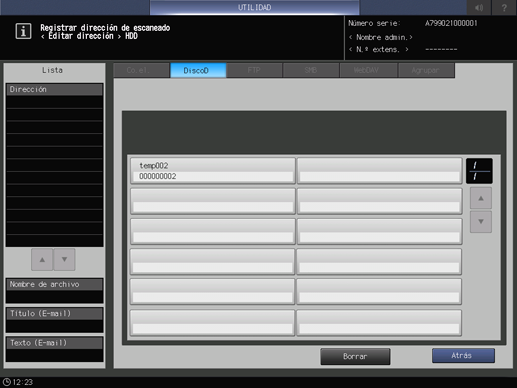This screenshot has height=388, width=517.
Task: Select the temp002 000000002 entry
Action: pyautogui.click(x=213, y=171)
